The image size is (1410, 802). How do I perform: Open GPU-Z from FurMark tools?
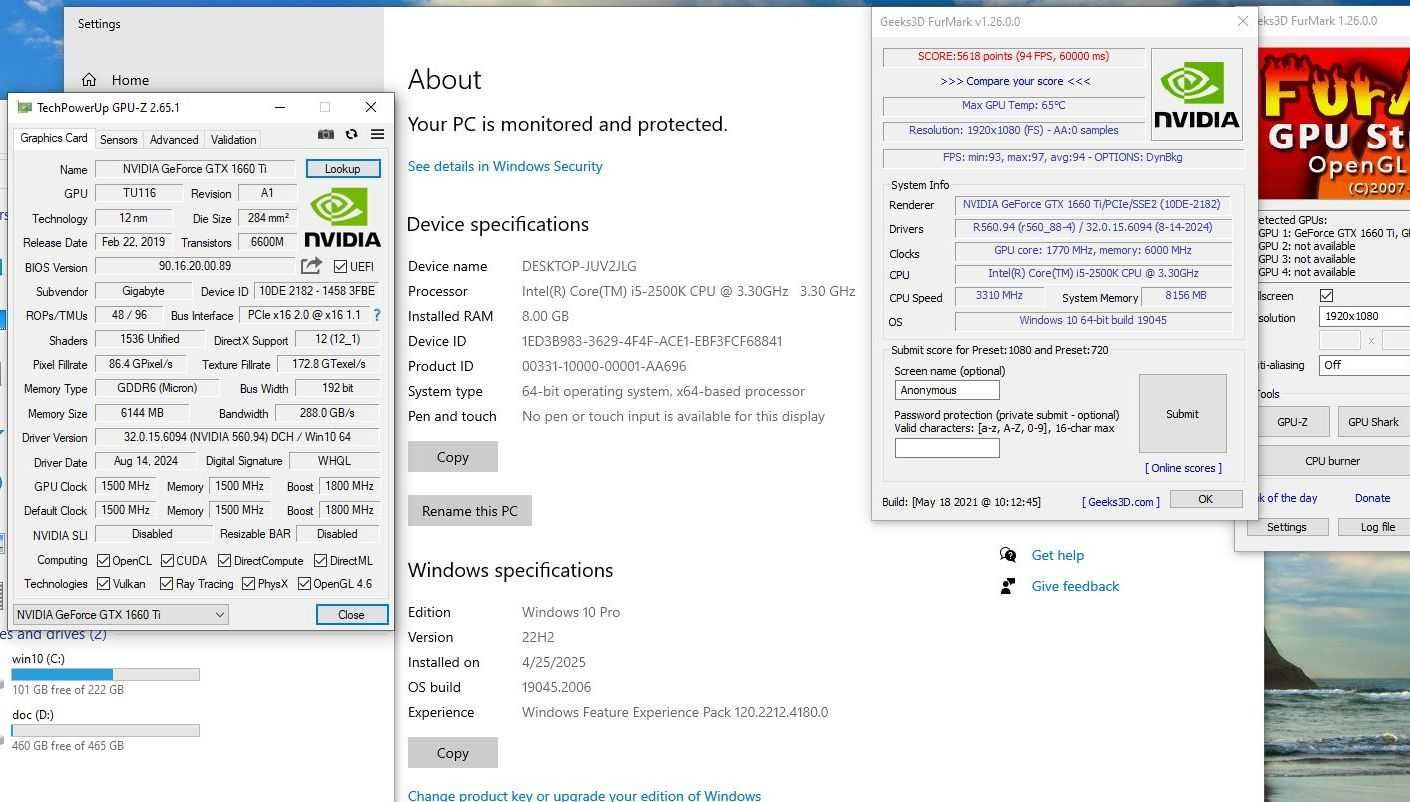[1292, 422]
